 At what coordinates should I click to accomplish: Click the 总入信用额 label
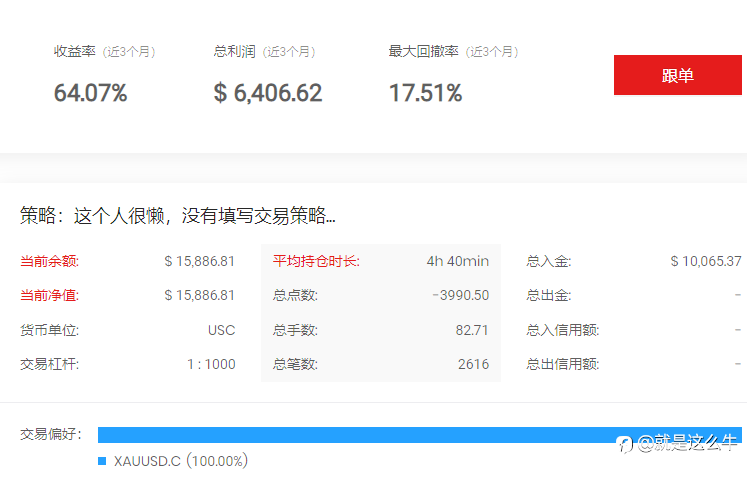click(563, 330)
